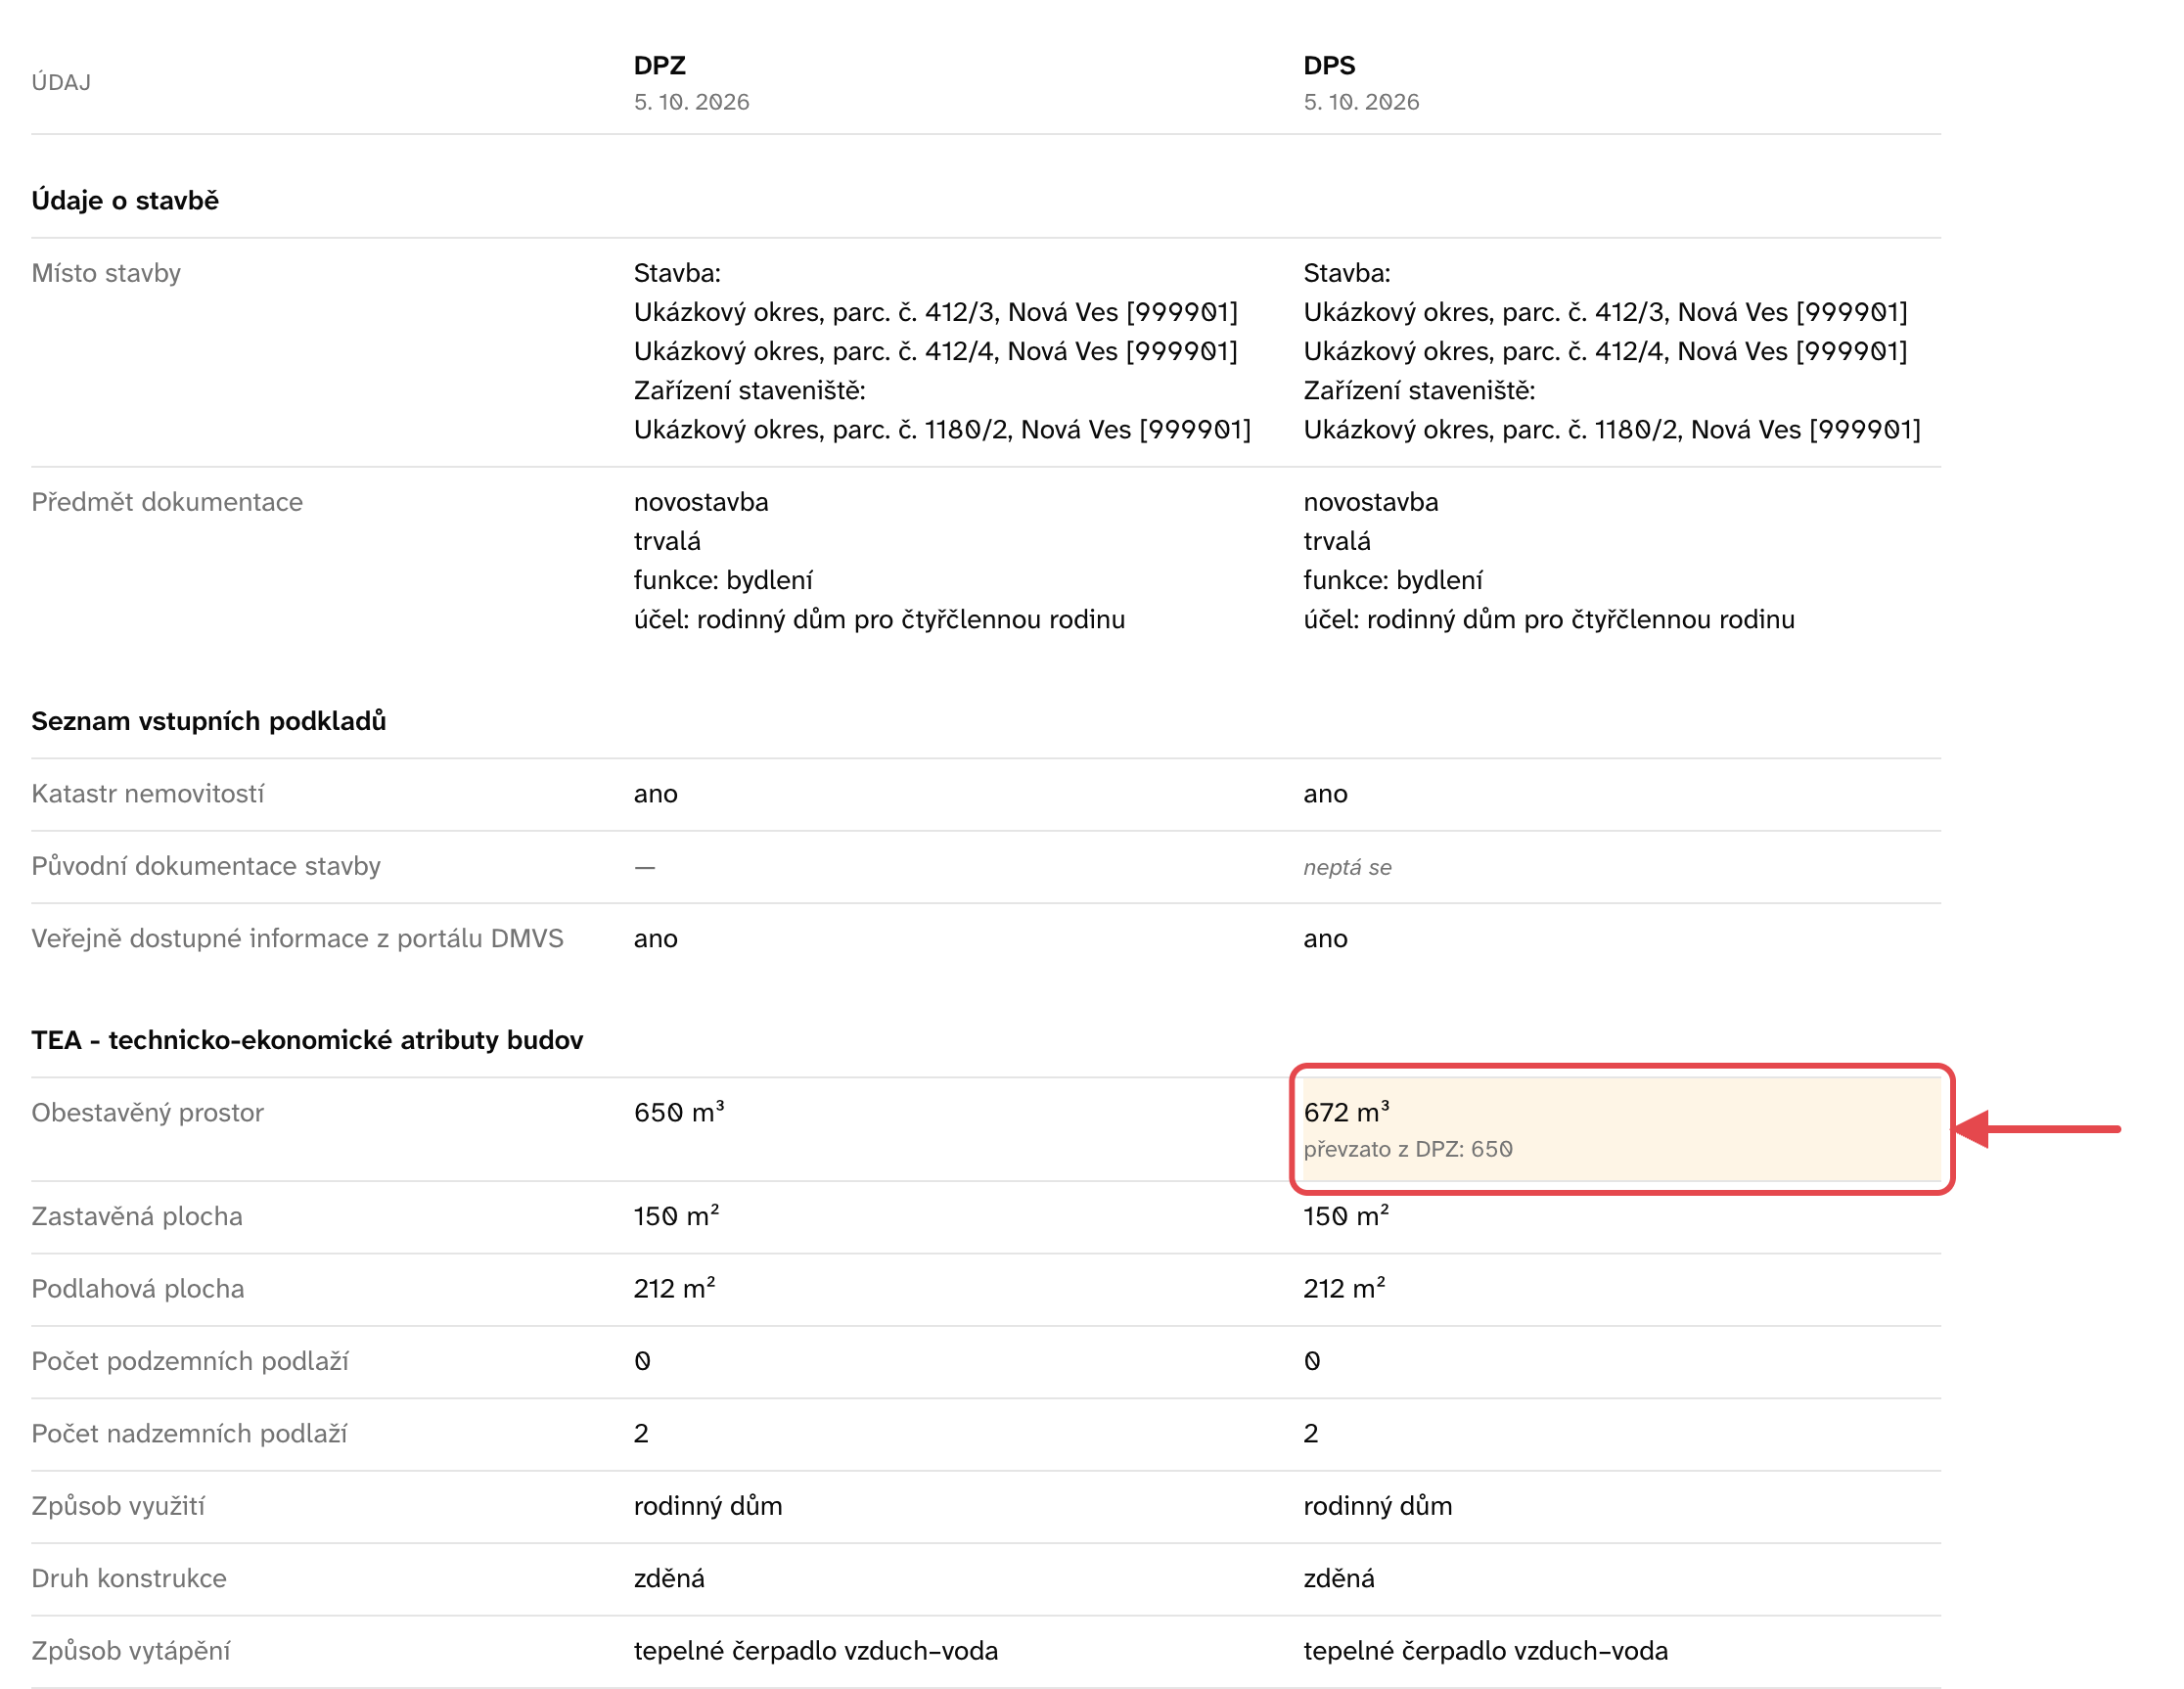Select 'Katastr nemovitostí' row label
2184x1689 pixels.
coord(148,794)
